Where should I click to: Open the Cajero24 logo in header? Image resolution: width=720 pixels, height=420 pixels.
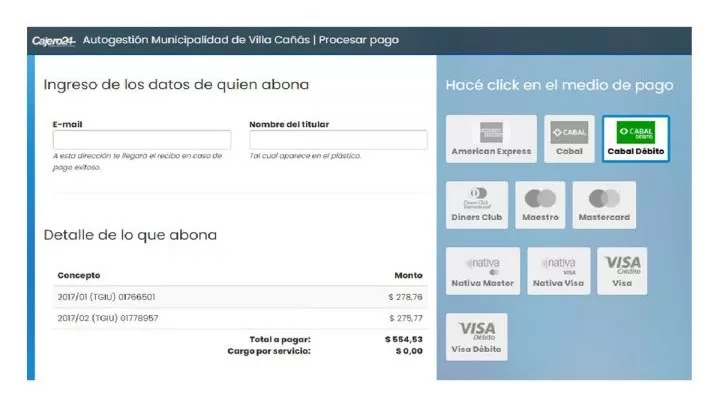(x=53, y=41)
